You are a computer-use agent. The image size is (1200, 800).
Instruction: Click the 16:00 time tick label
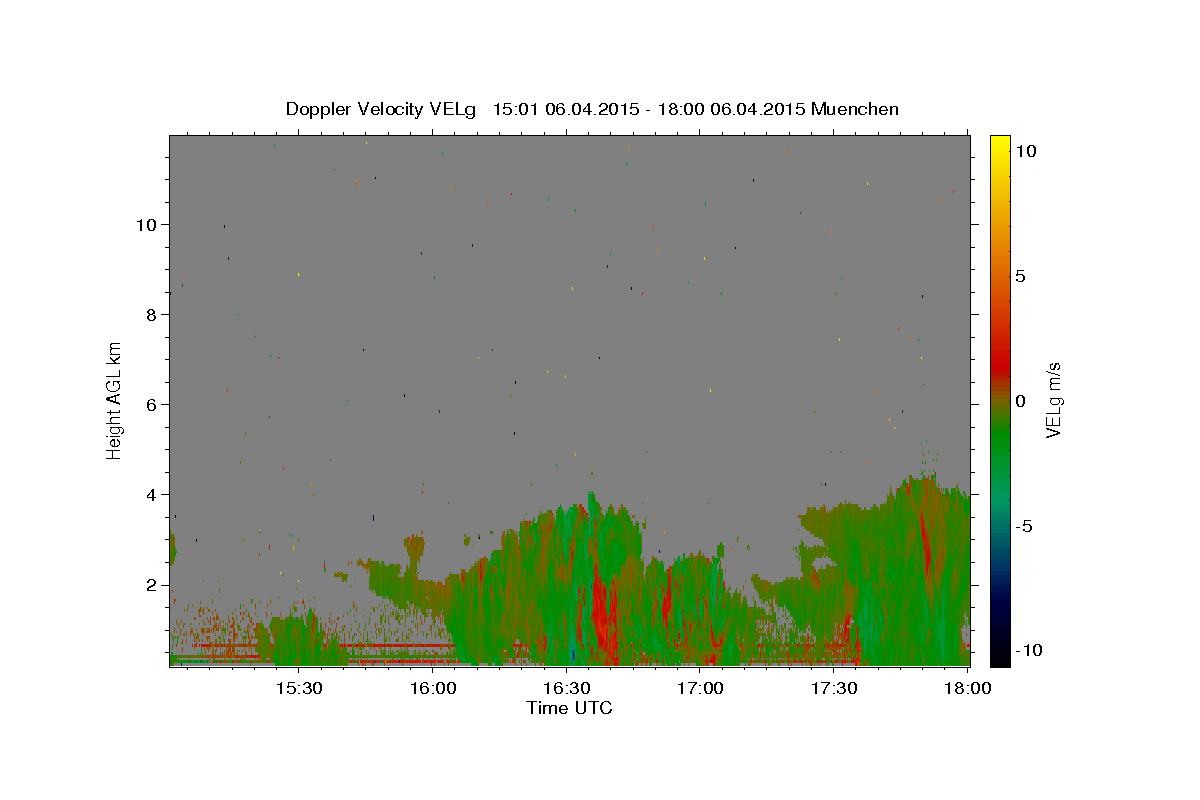click(x=433, y=689)
